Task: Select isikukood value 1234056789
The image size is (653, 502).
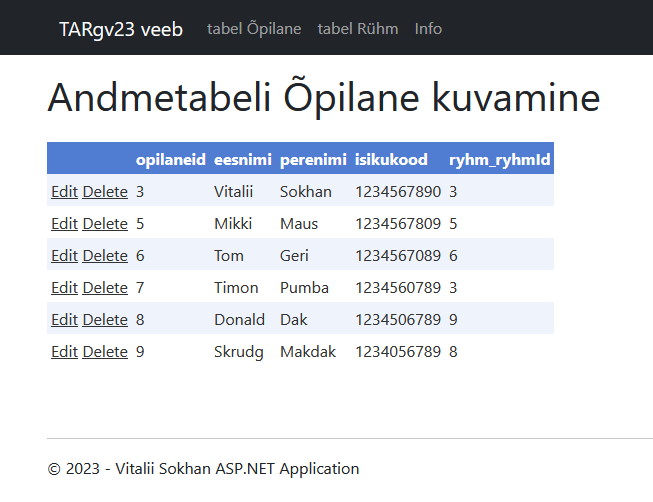Action: [x=398, y=352]
